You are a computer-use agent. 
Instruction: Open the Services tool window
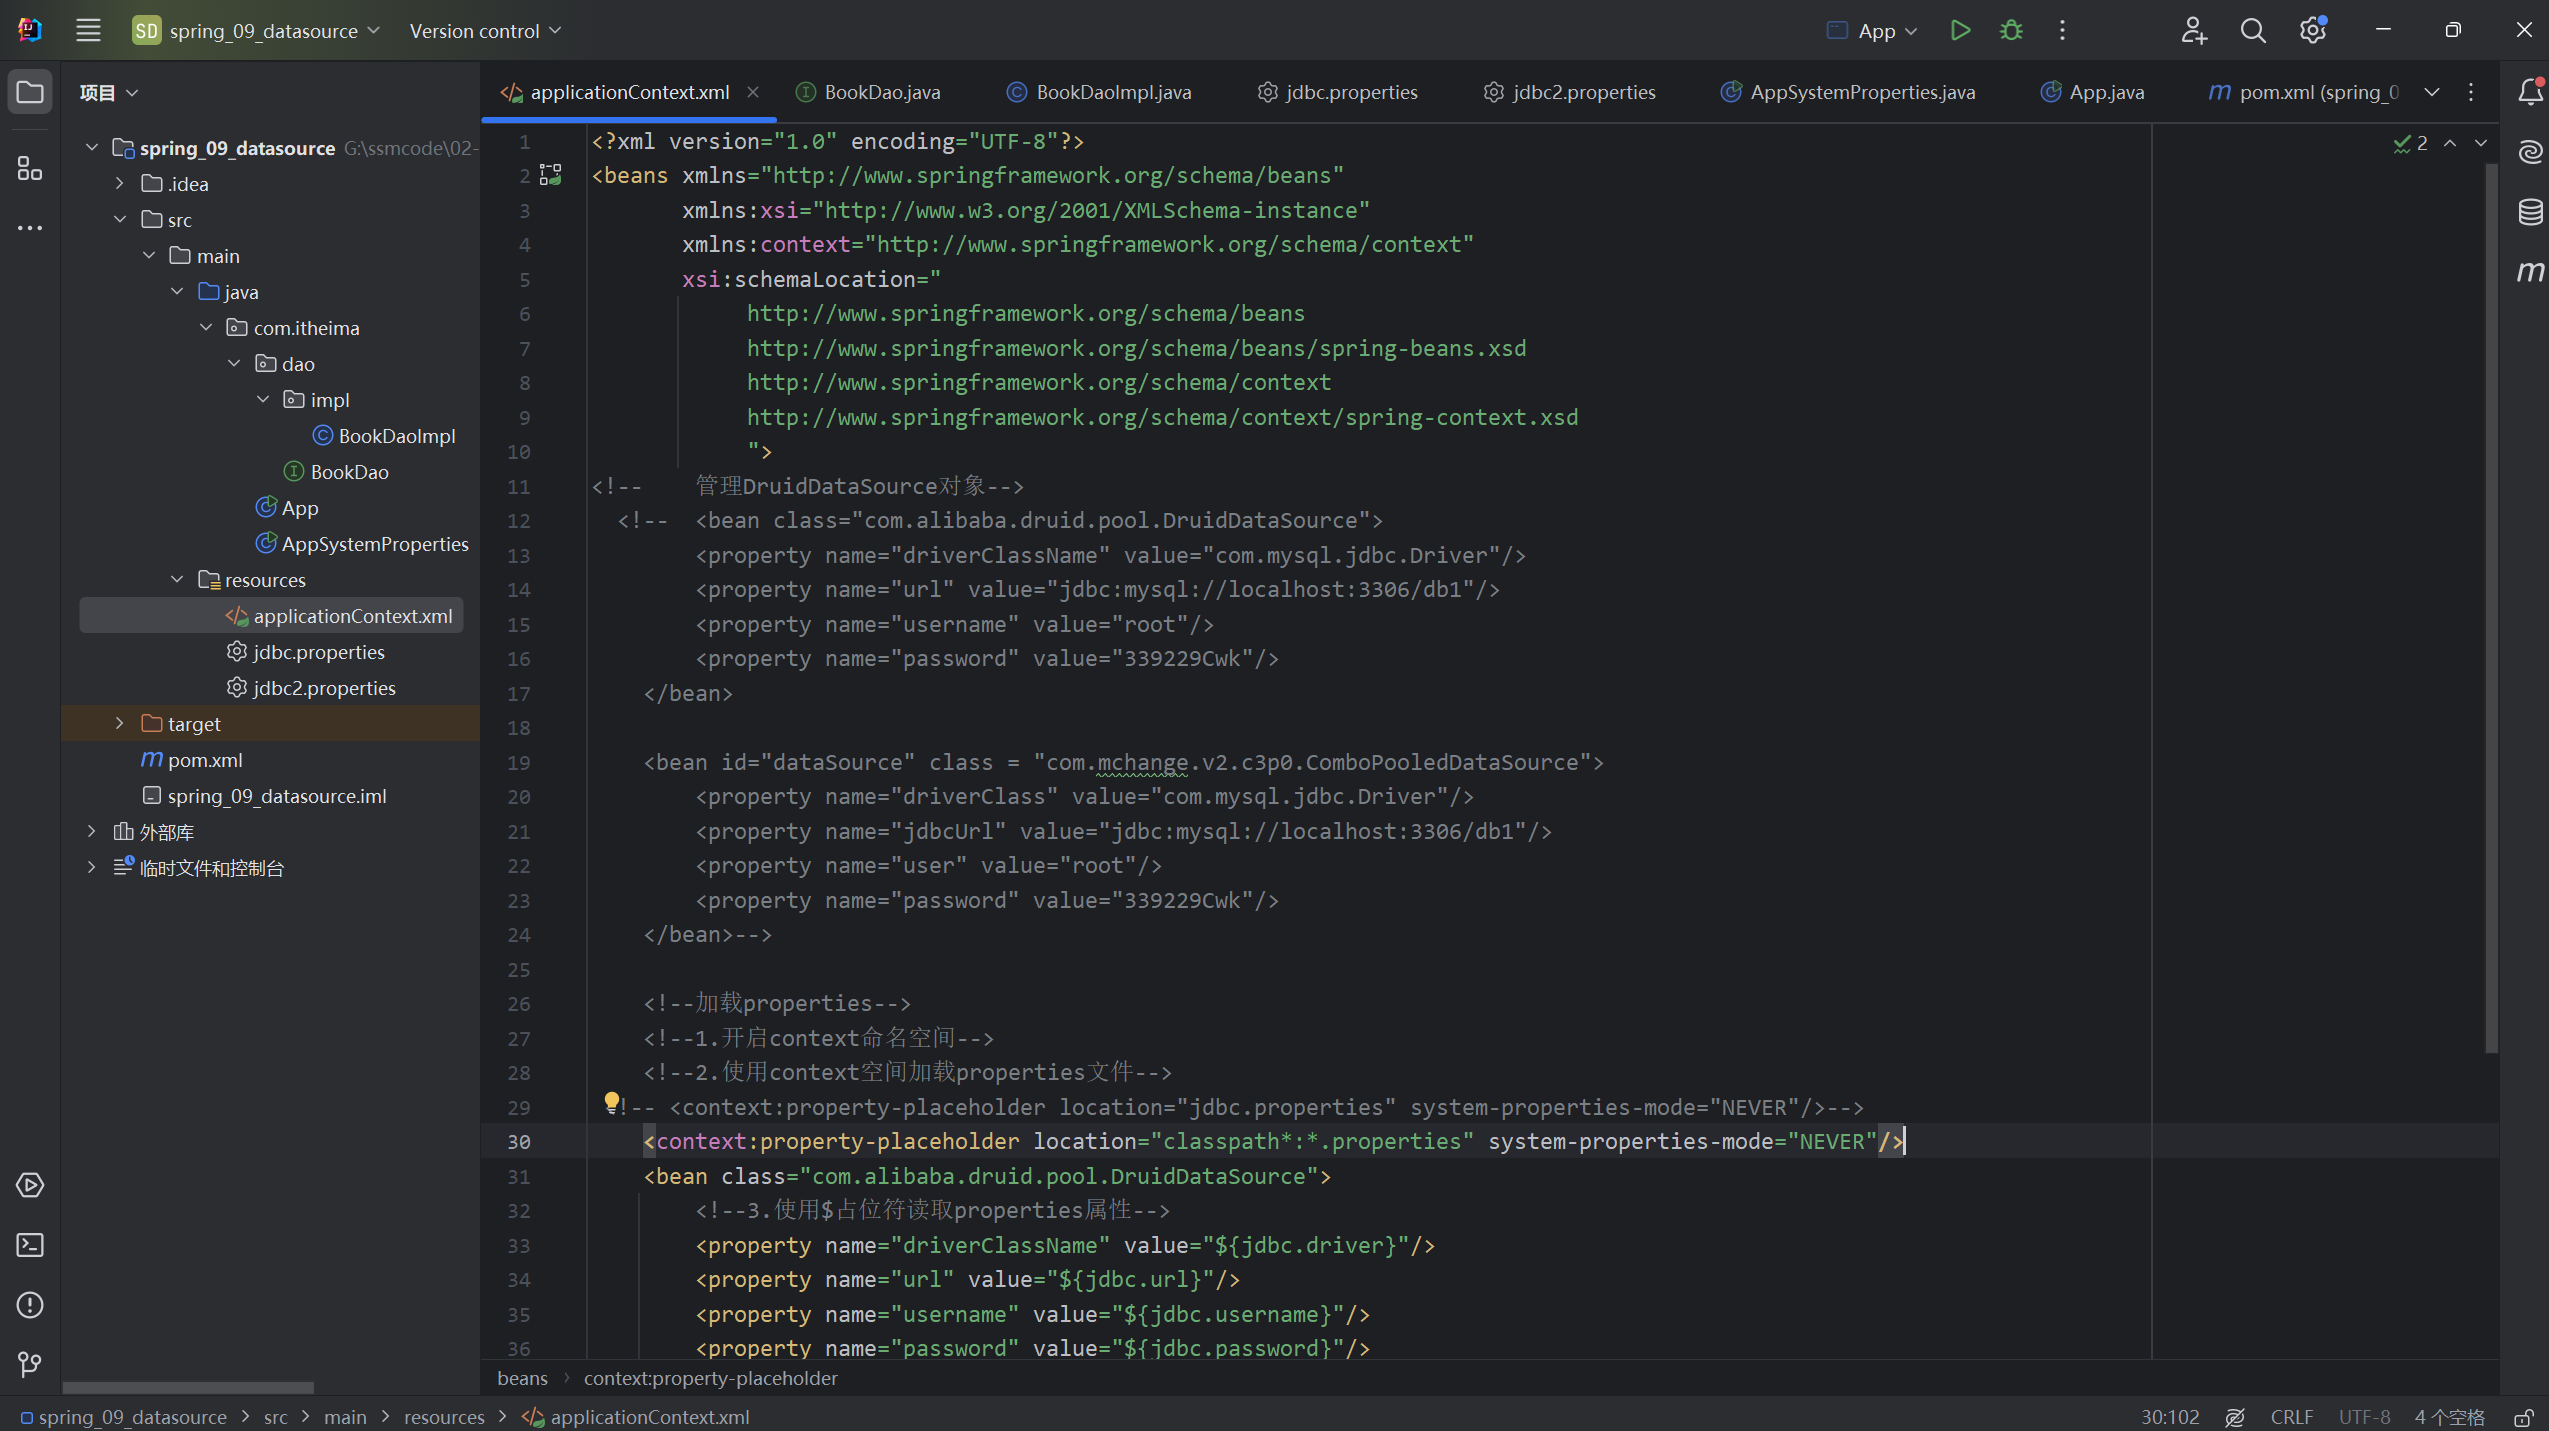(30, 1185)
